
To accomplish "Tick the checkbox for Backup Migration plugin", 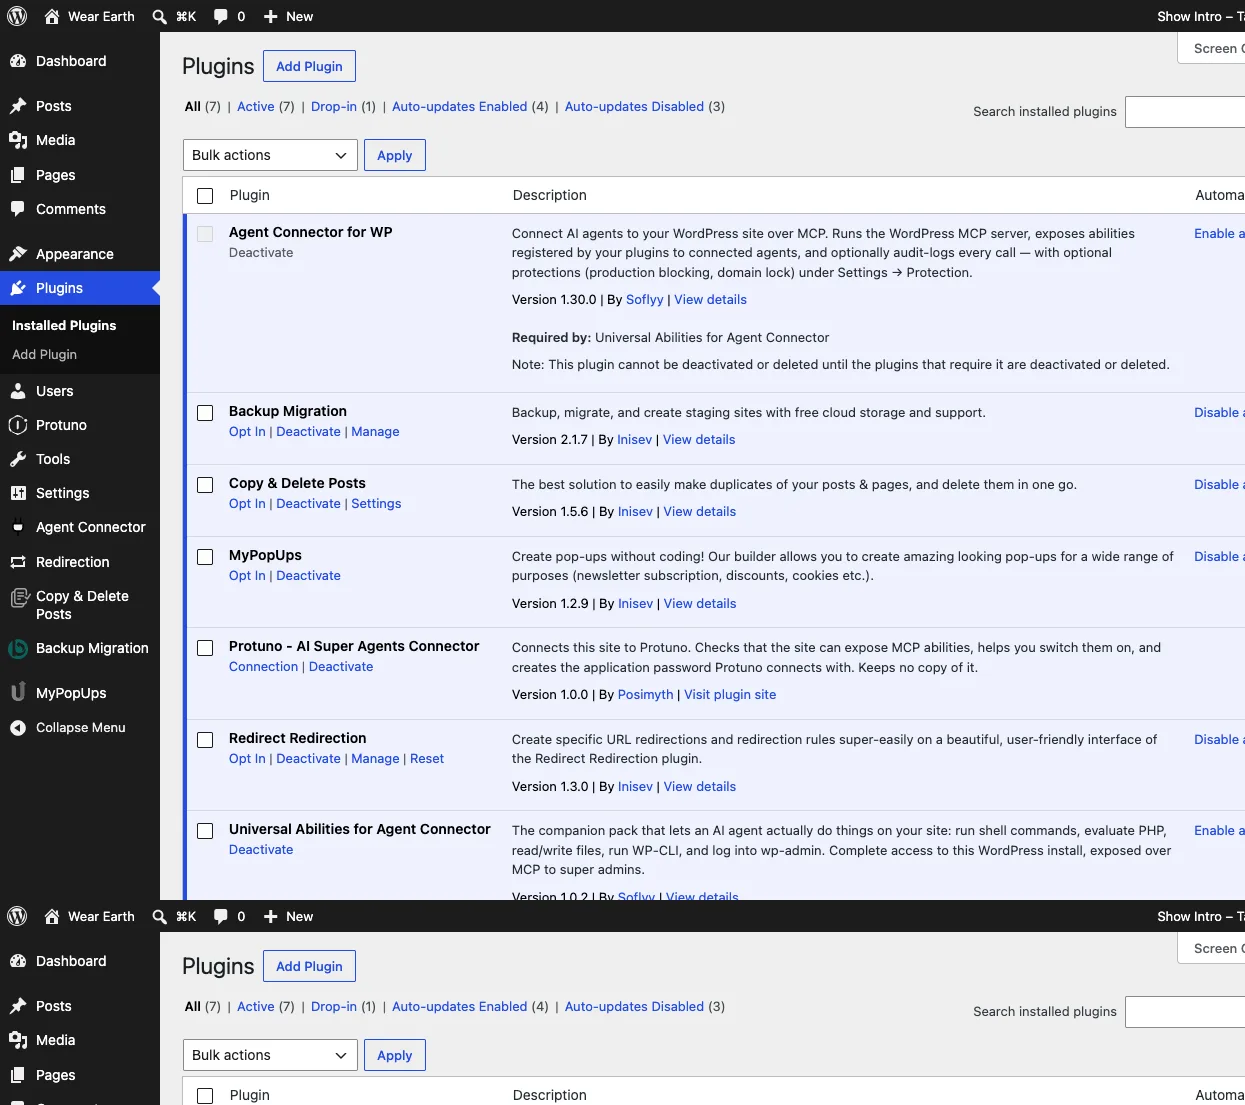I will [205, 413].
